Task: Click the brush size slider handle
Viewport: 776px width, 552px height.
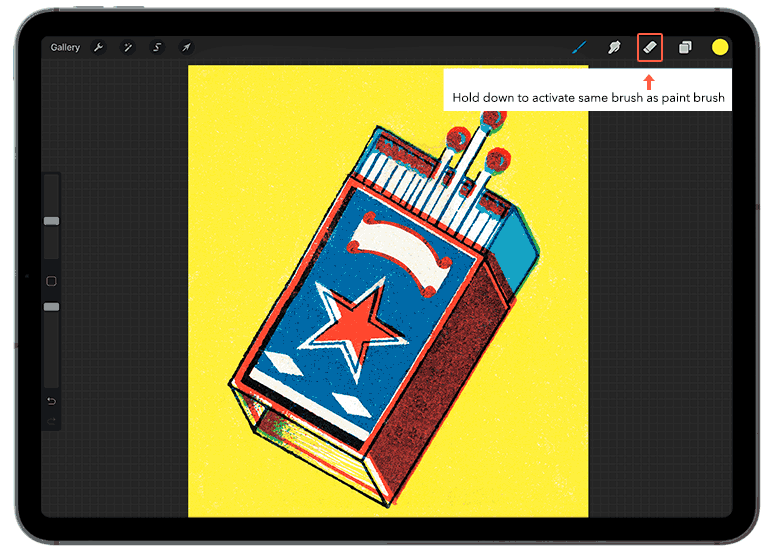Action: pos(51,221)
